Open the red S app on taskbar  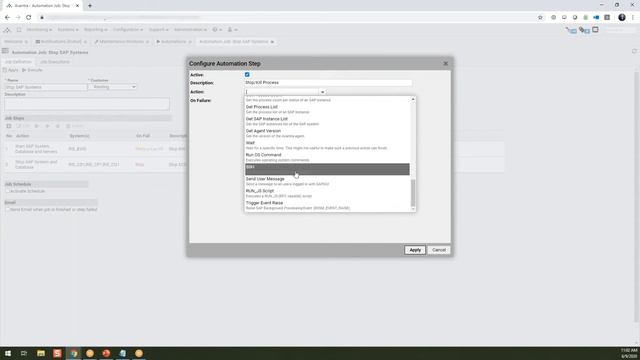click(57, 353)
